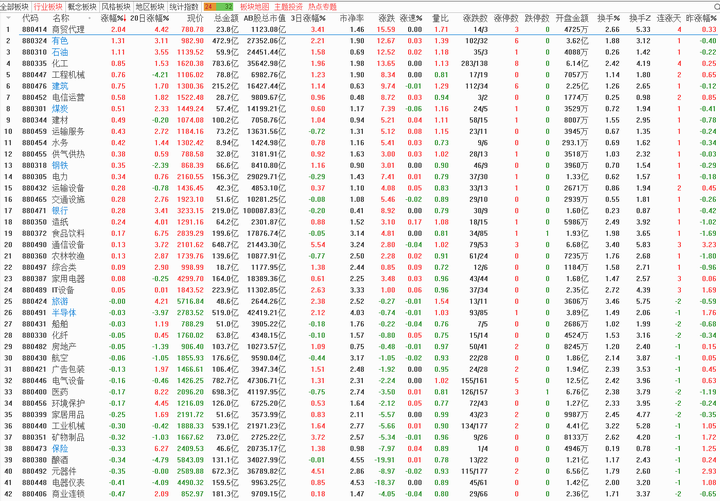Sort by the 涨停数 column header
Screen dimensions: 720x501
pos(506,18)
